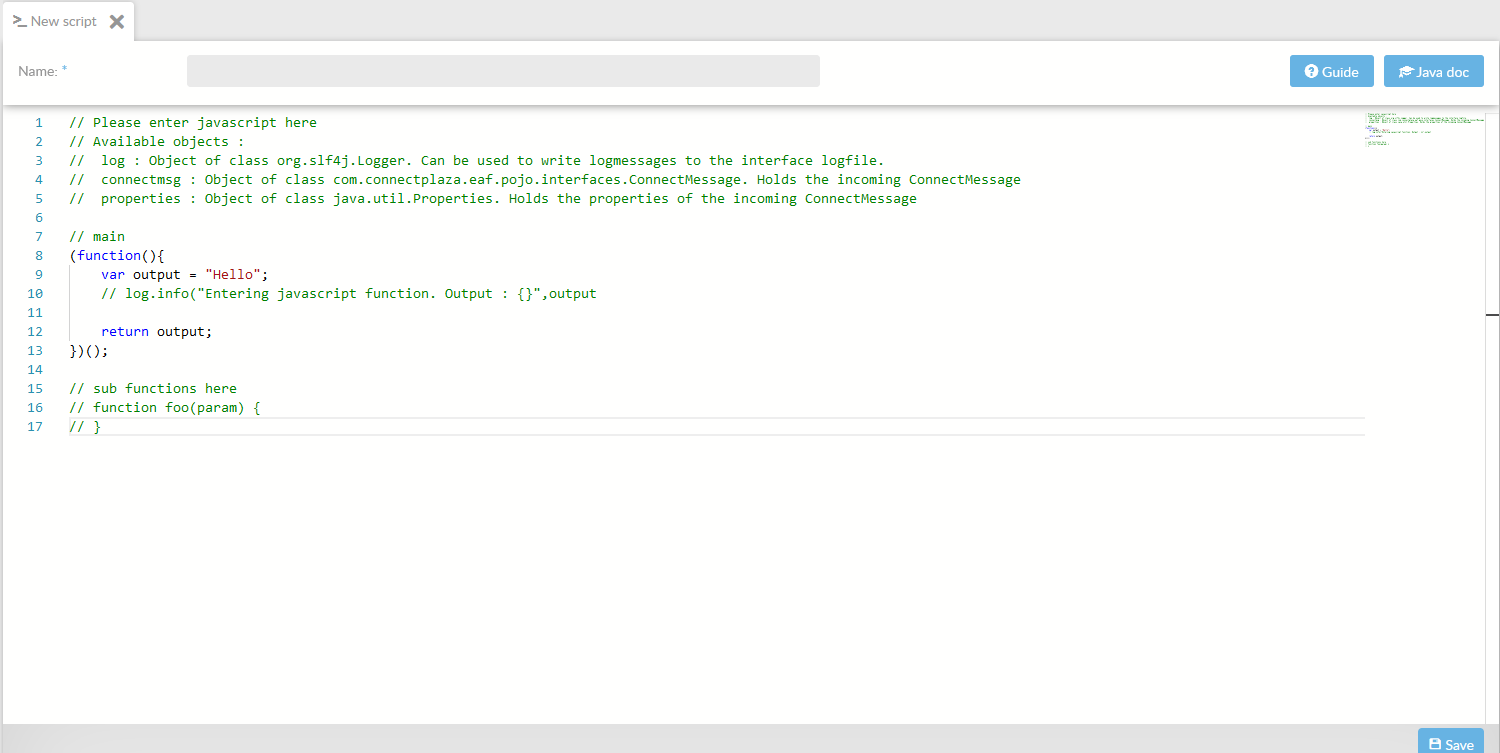Save the script with Save button
This screenshot has width=1500, height=753.
tap(1450, 744)
